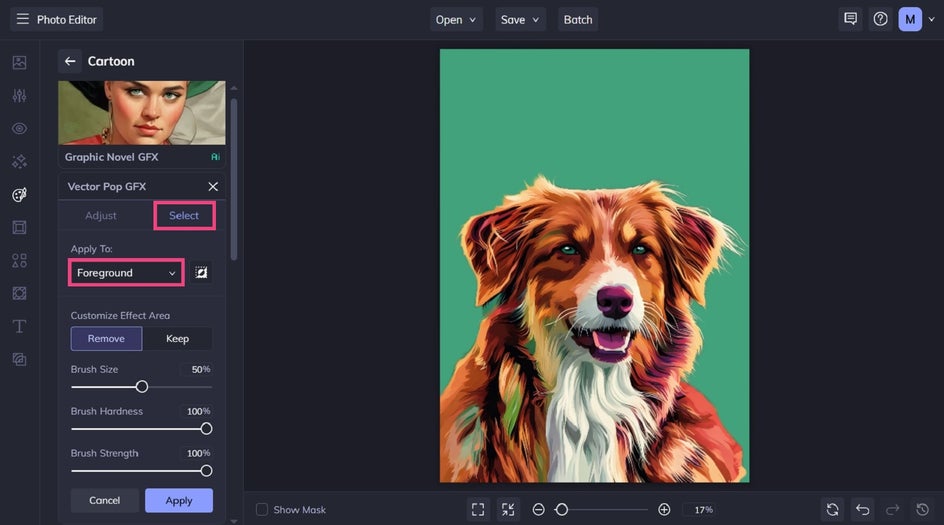Open the Touch Up eye icon
Viewport: 944px width, 525px height.
click(x=19, y=128)
